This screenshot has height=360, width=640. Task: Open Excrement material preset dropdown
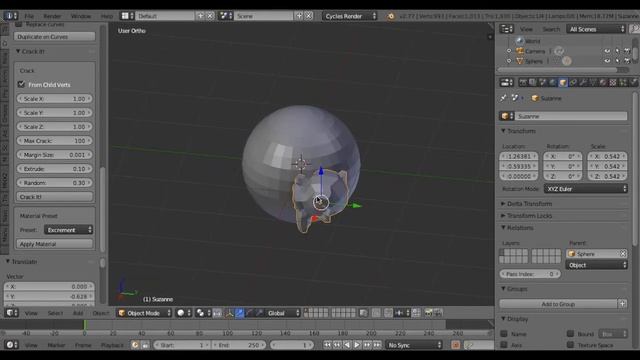[68, 230]
